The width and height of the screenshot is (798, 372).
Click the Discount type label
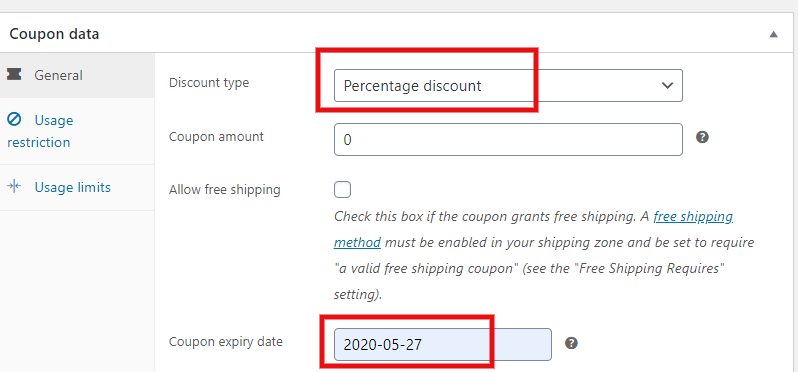(209, 82)
